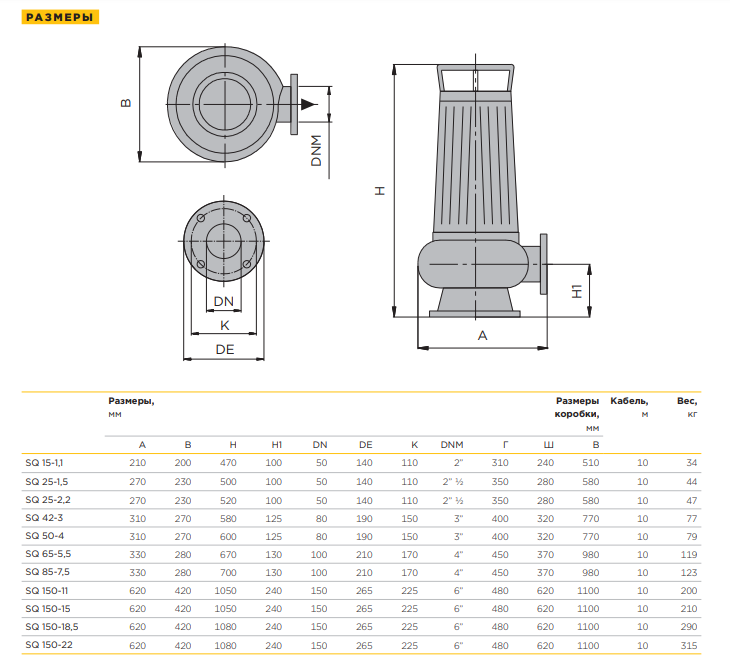Screen dimensions: 730x672
Task: Select the top-view pump drawing with concentric circles
Action: (x=220, y=102)
